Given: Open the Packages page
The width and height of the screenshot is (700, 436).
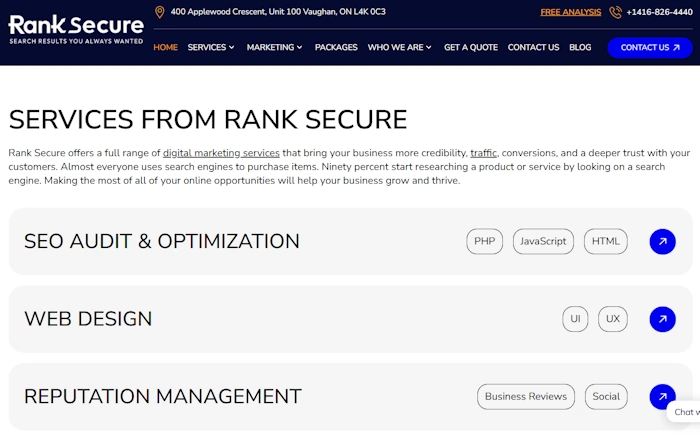Looking at the screenshot, I should click(336, 47).
